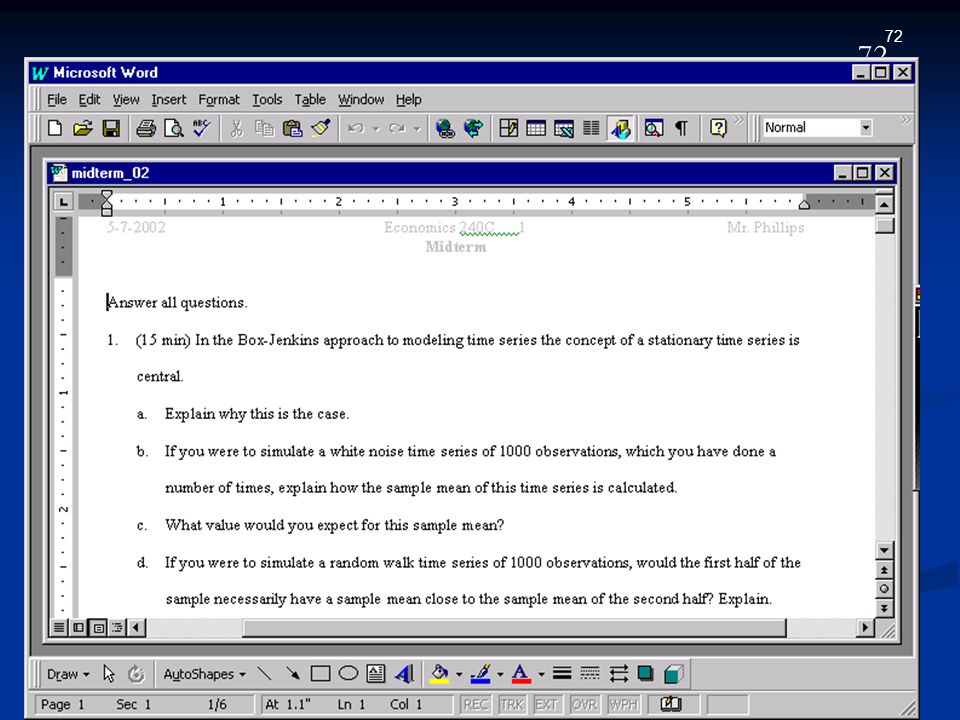Open the Document Map icon

(653, 128)
